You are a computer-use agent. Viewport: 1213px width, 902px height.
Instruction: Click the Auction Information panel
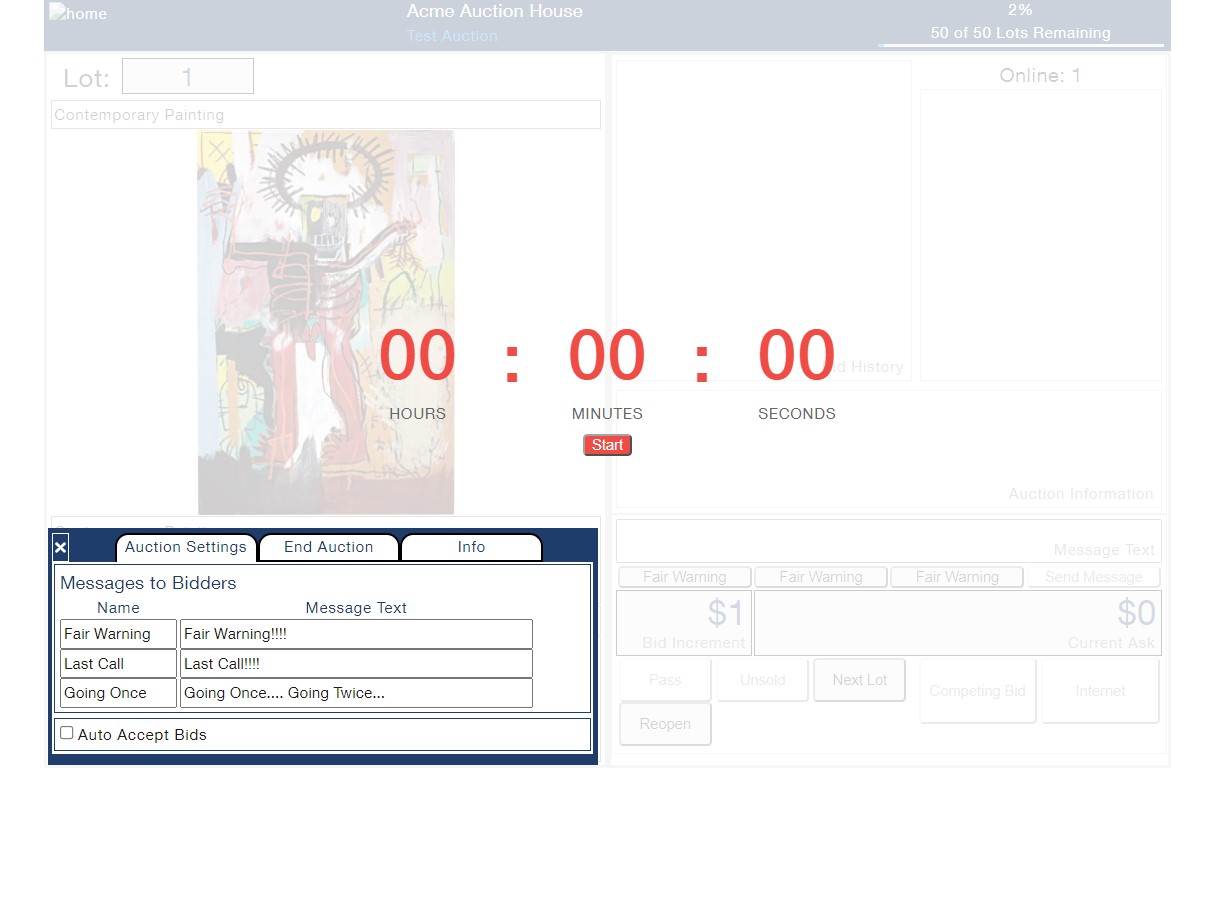(889, 449)
